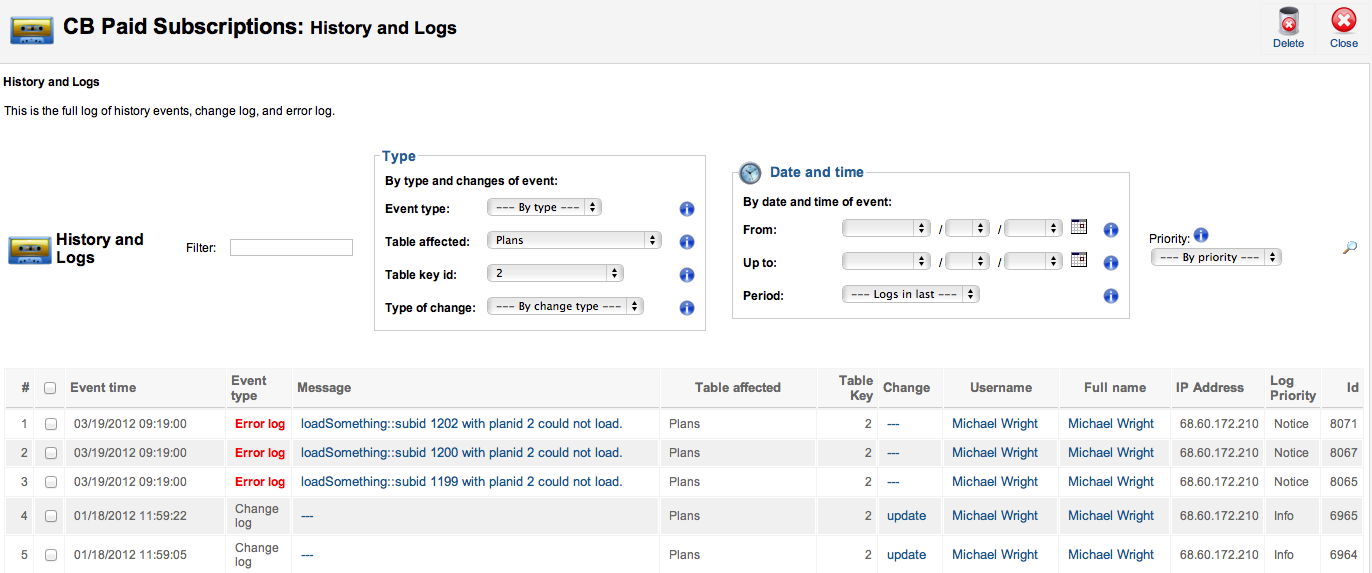Sort by the IP Address column header

pos(1210,388)
